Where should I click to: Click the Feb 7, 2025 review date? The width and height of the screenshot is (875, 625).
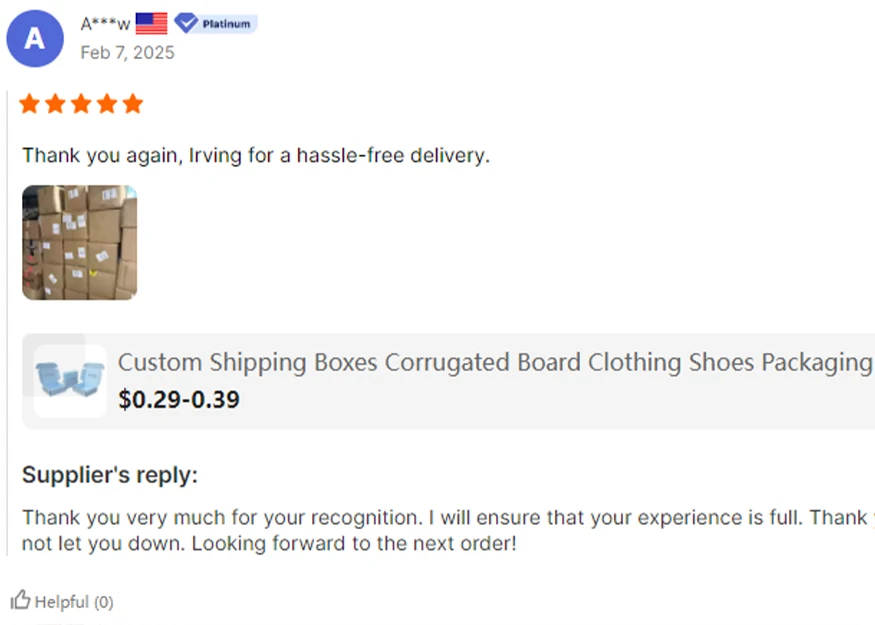(x=127, y=52)
